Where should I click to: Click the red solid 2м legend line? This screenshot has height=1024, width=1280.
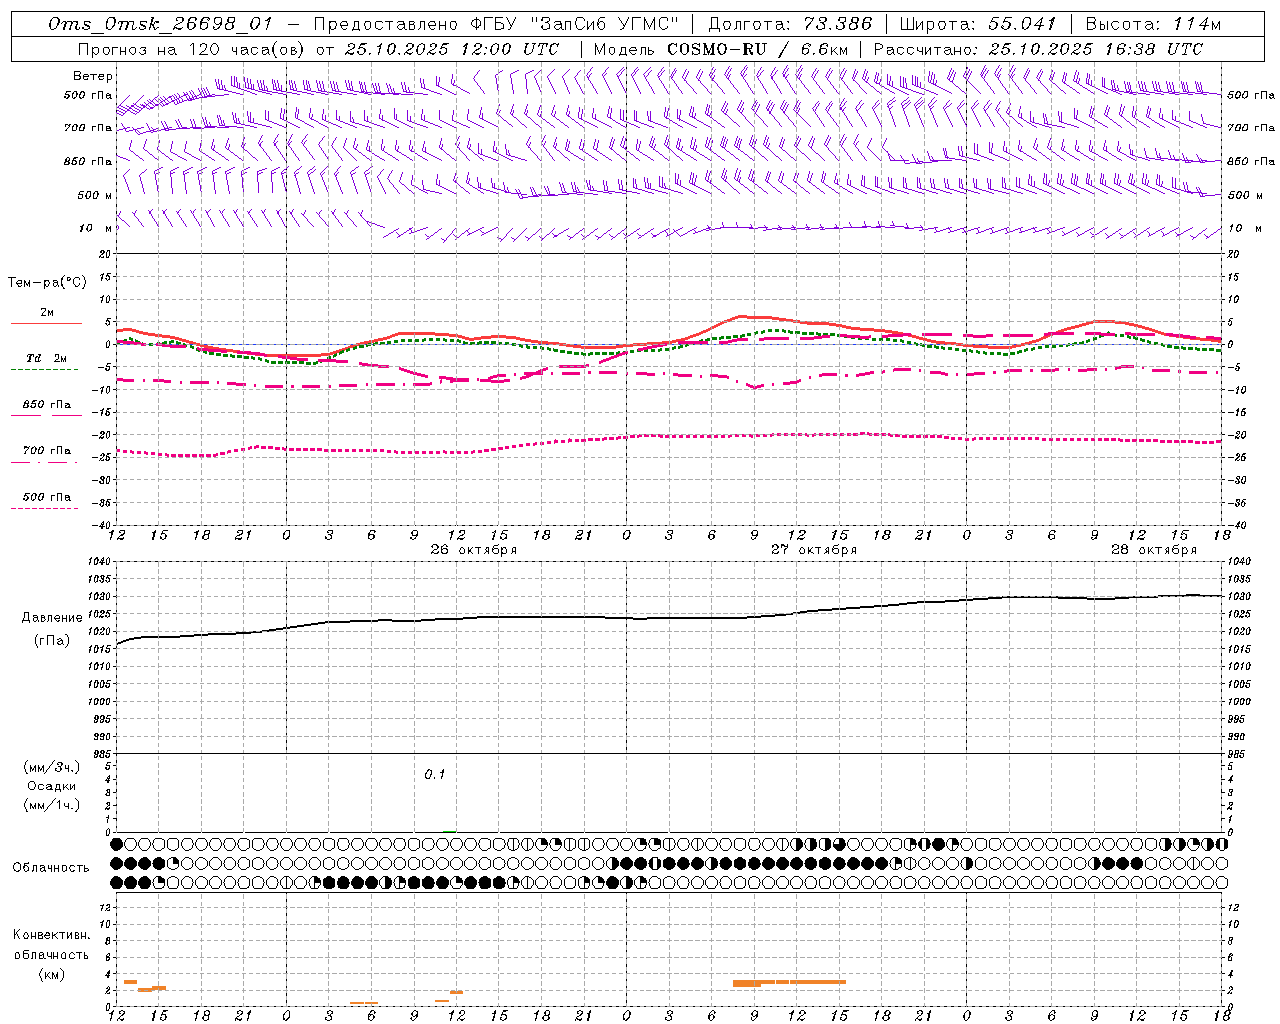click(46, 323)
